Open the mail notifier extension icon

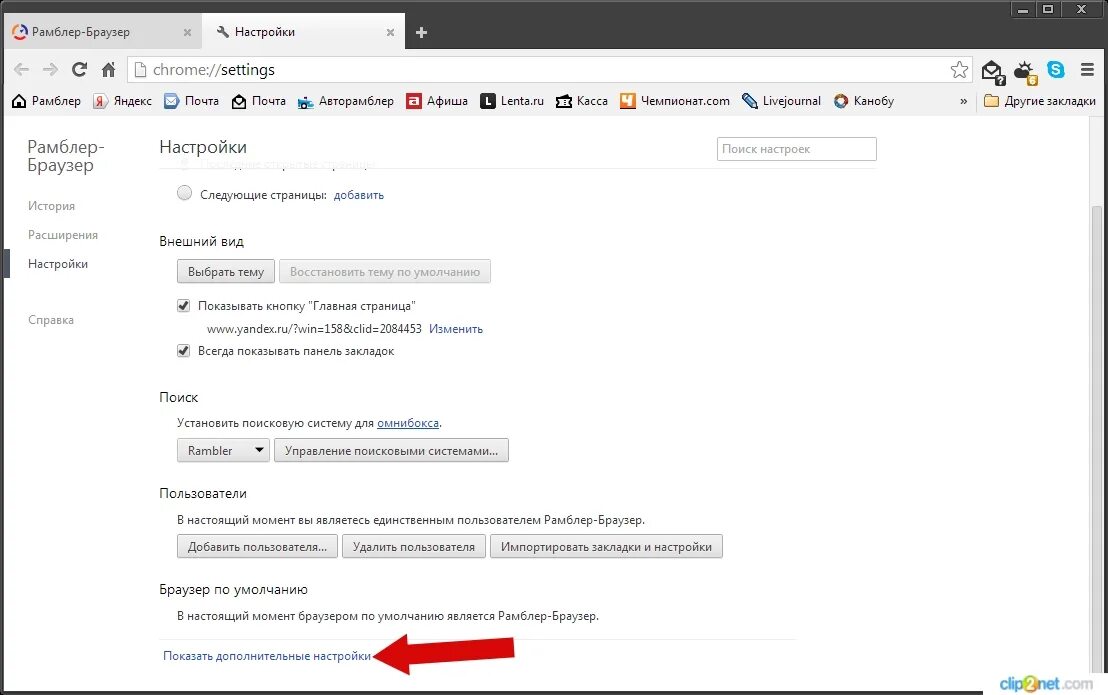pyautogui.click(x=992, y=71)
